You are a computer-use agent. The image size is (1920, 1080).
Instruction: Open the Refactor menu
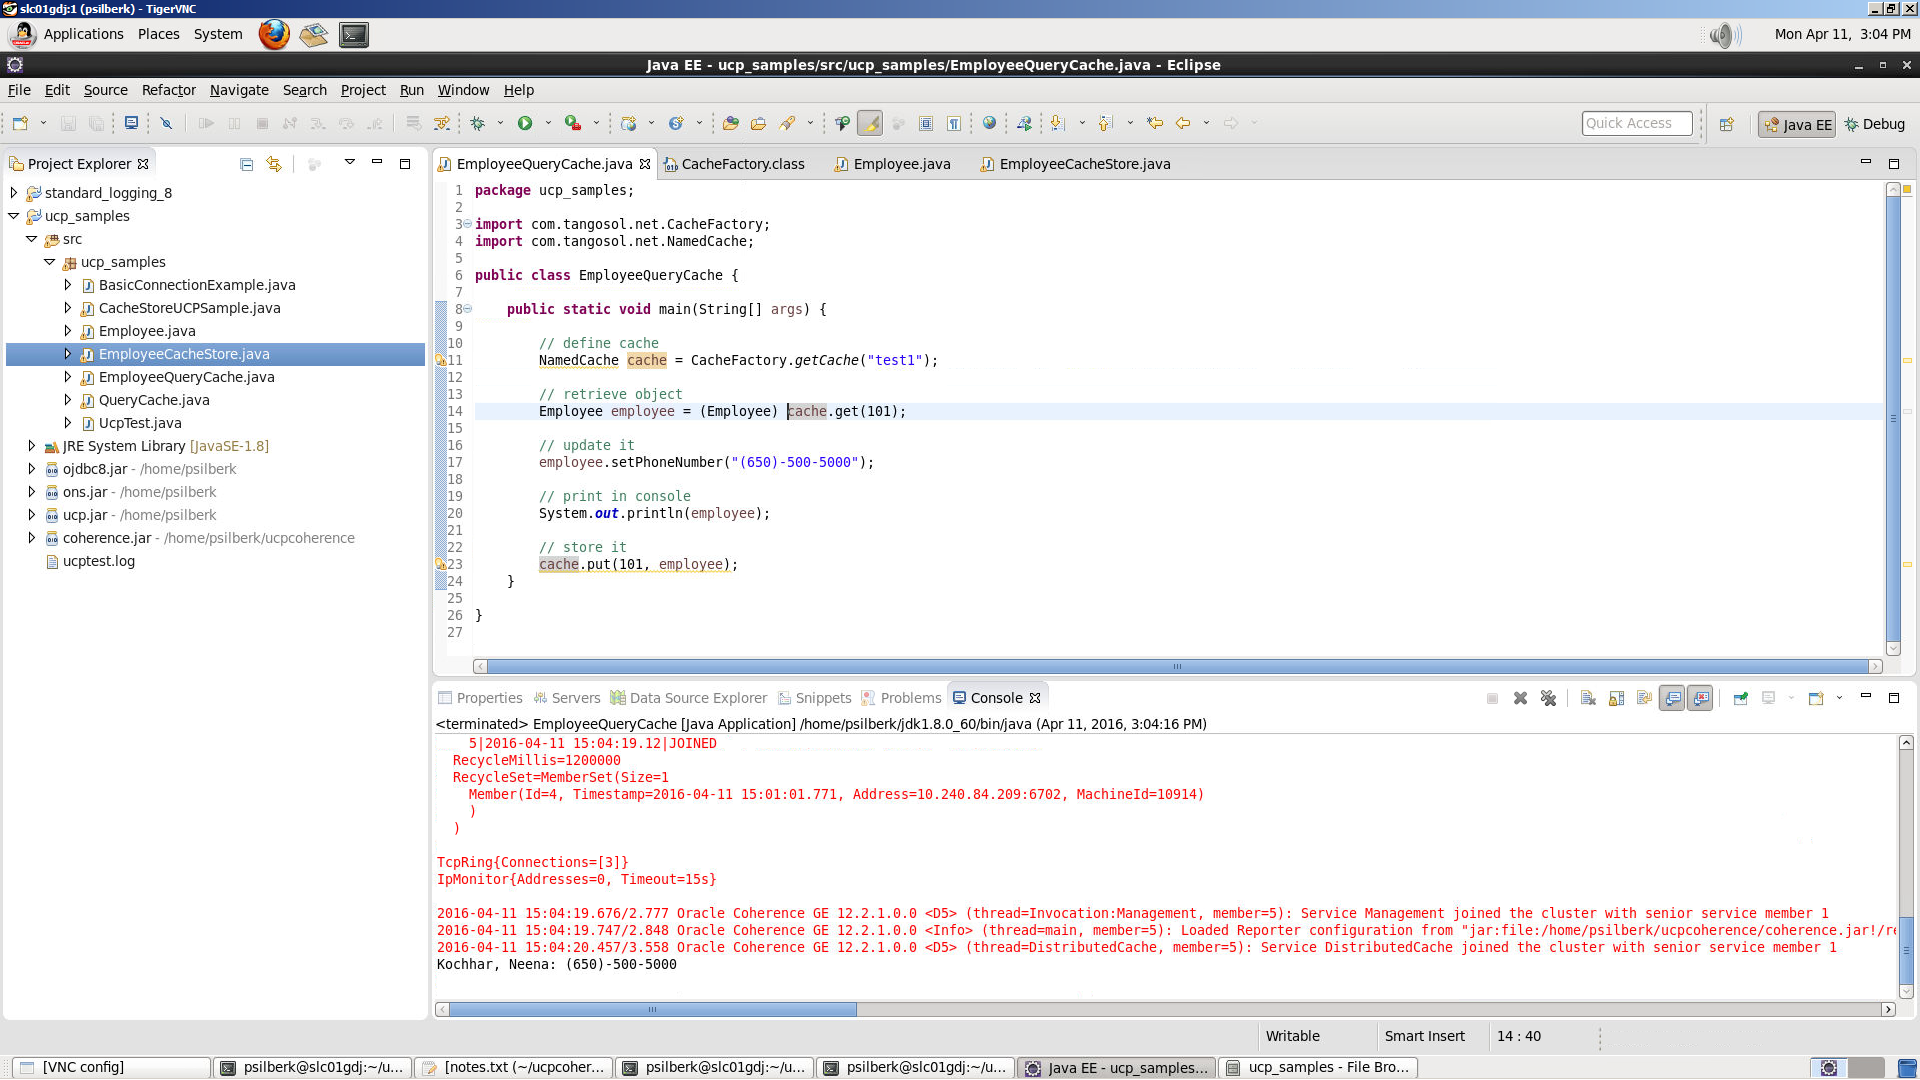[168, 90]
